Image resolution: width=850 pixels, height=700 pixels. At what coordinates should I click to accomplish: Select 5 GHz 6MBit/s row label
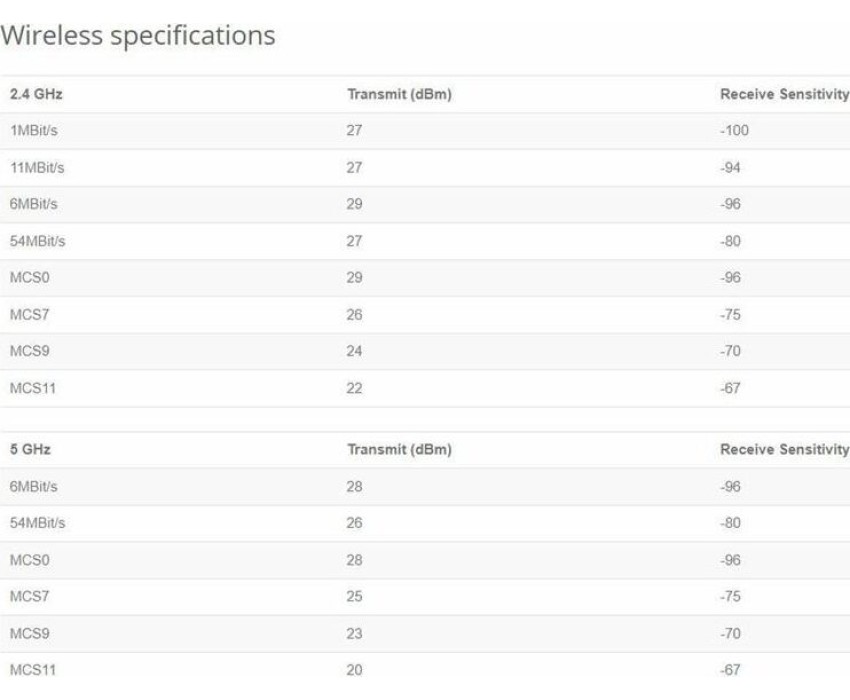[34, 487]
